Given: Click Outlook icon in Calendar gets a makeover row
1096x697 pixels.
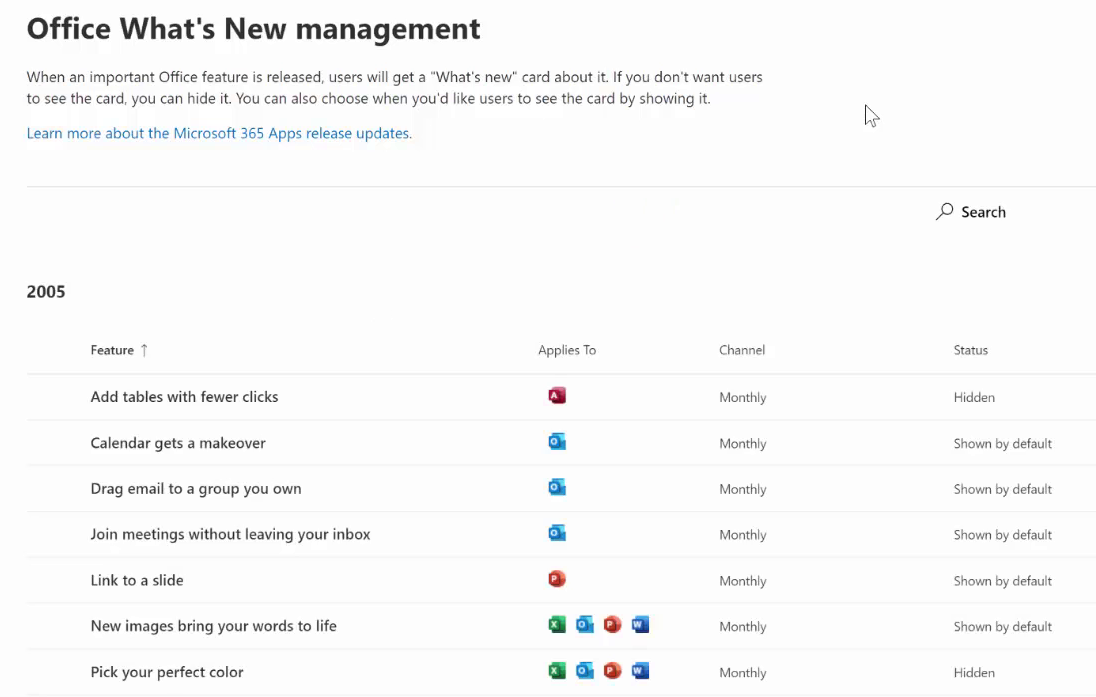Looking at the screenshot, I should (x=557, y=442).
